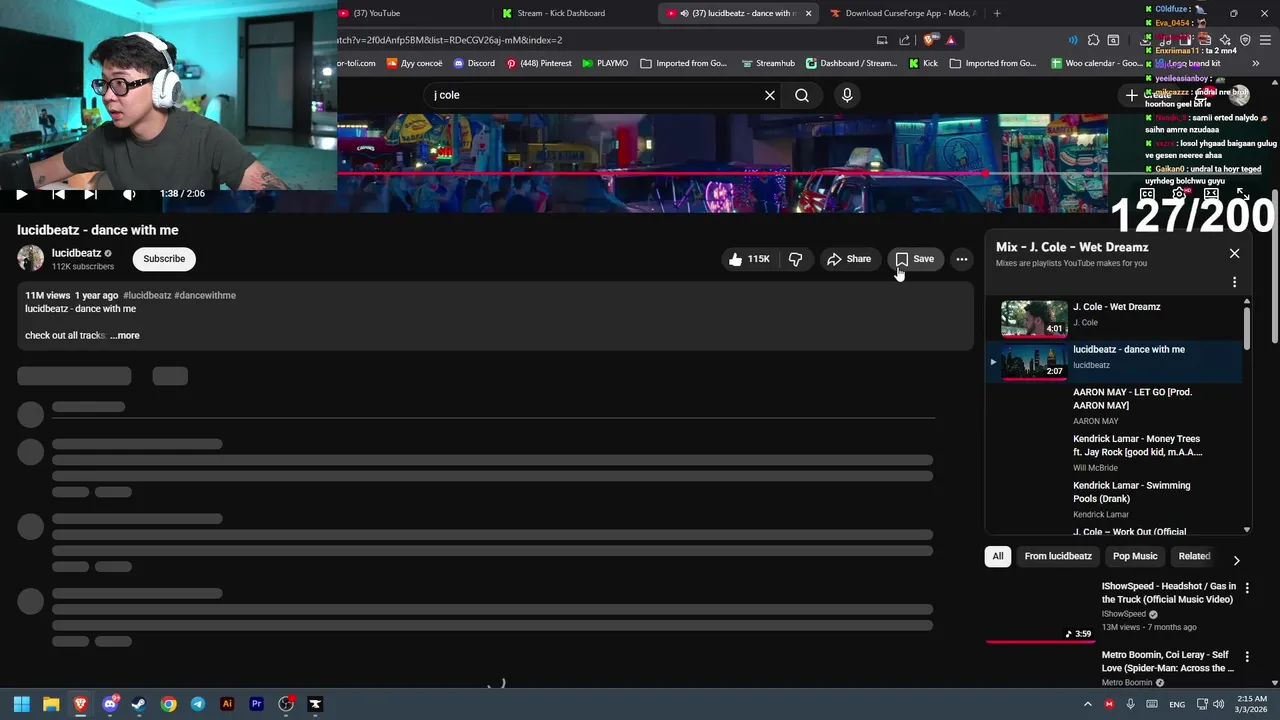Open Discord bookmark in bookmarks bar
Viewport: 1280px width, 720px height.
(x=474, y=63)
